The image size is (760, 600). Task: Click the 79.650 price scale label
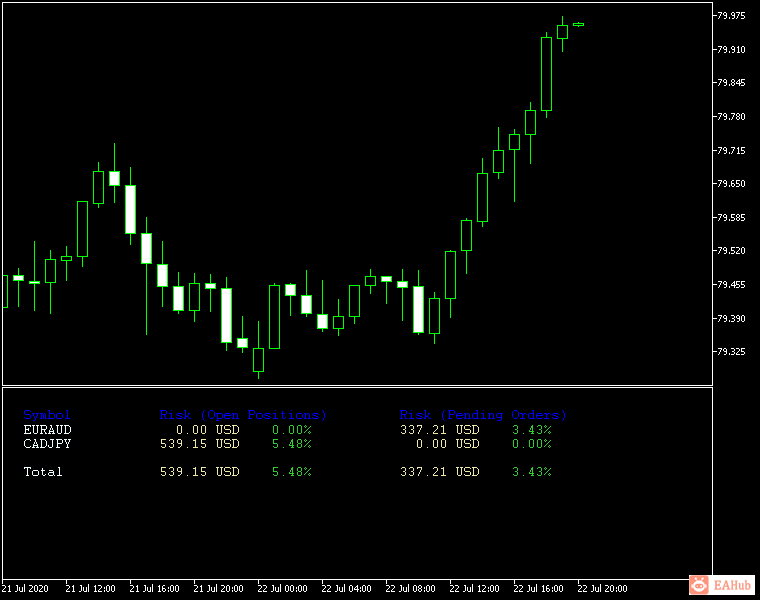tap(731, 184)
